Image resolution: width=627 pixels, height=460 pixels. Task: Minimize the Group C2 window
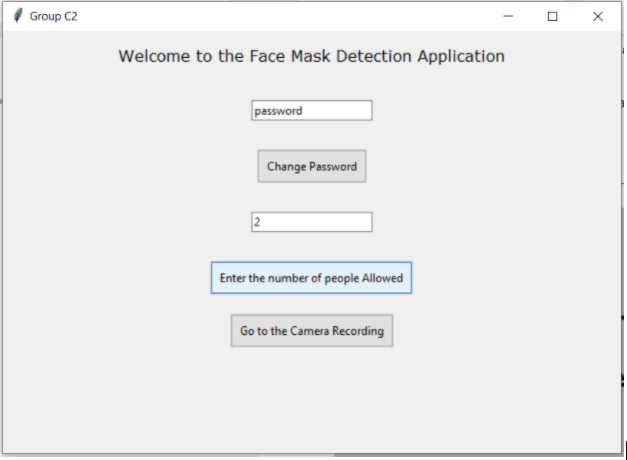[x=508, y=16]
